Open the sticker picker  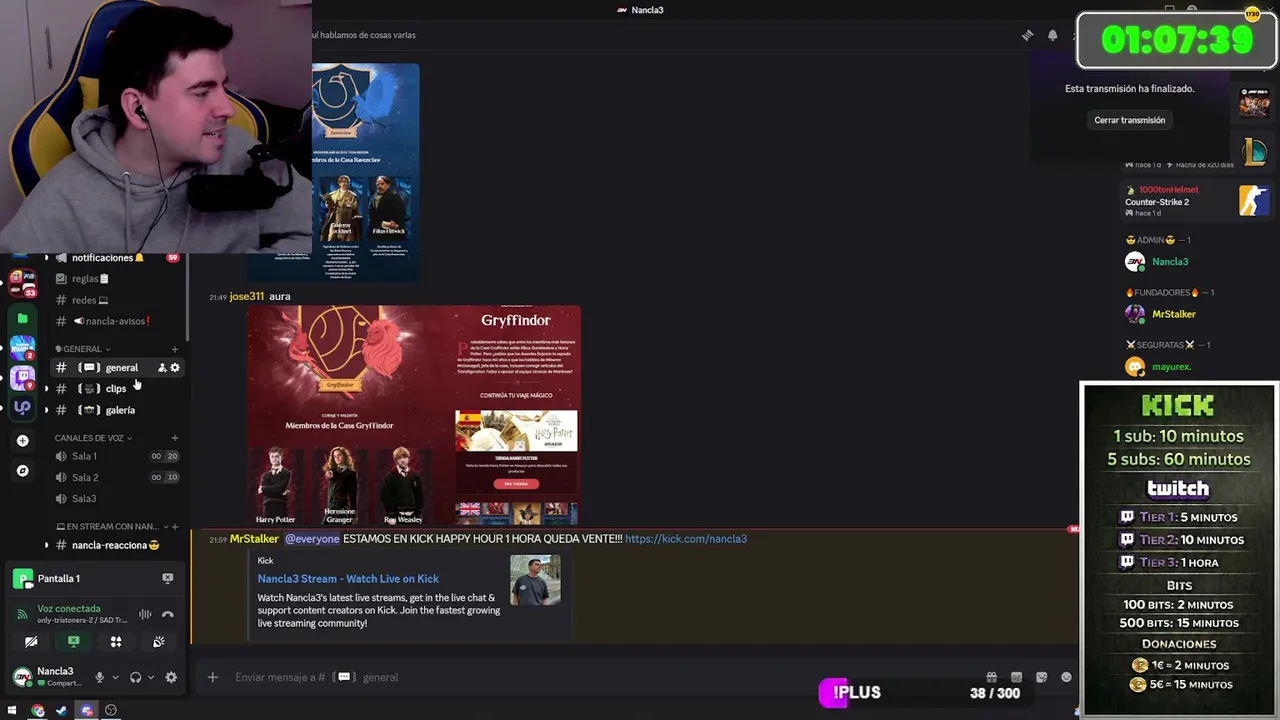pyautogui.click(x=1041, y=677)
